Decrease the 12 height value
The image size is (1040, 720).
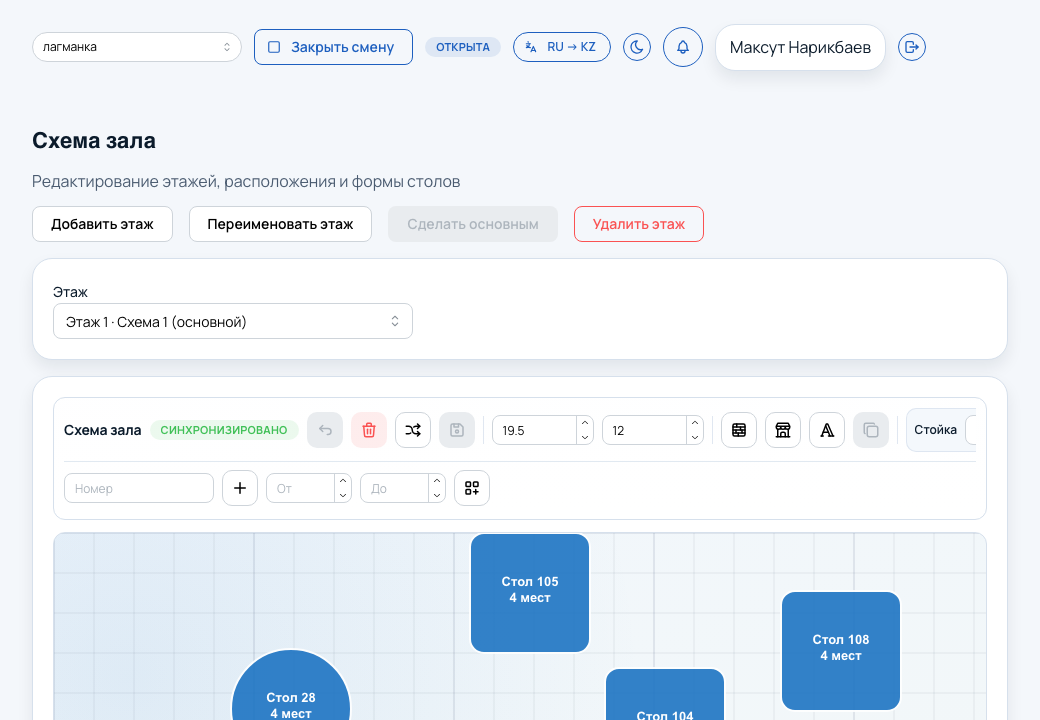click(694, 438)
